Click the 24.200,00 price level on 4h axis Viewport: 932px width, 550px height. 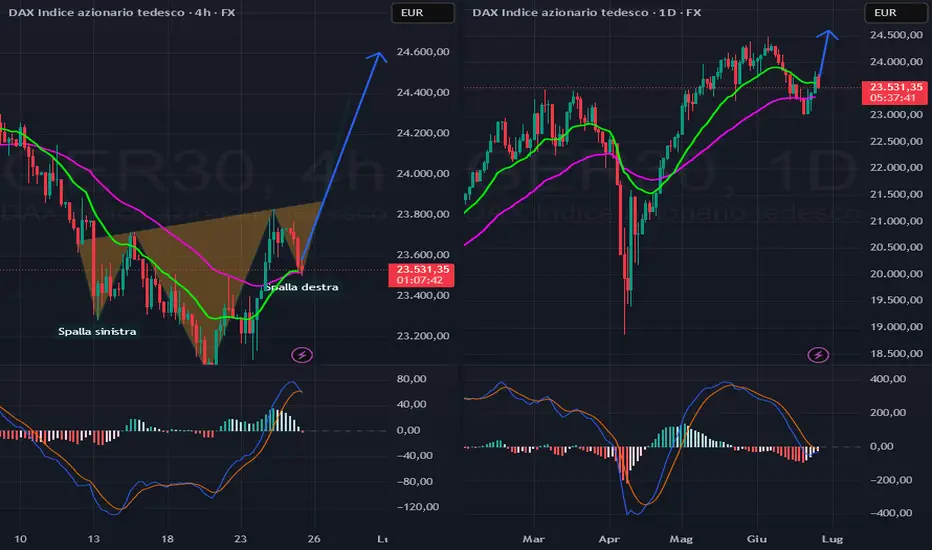(x=423, y=133)
